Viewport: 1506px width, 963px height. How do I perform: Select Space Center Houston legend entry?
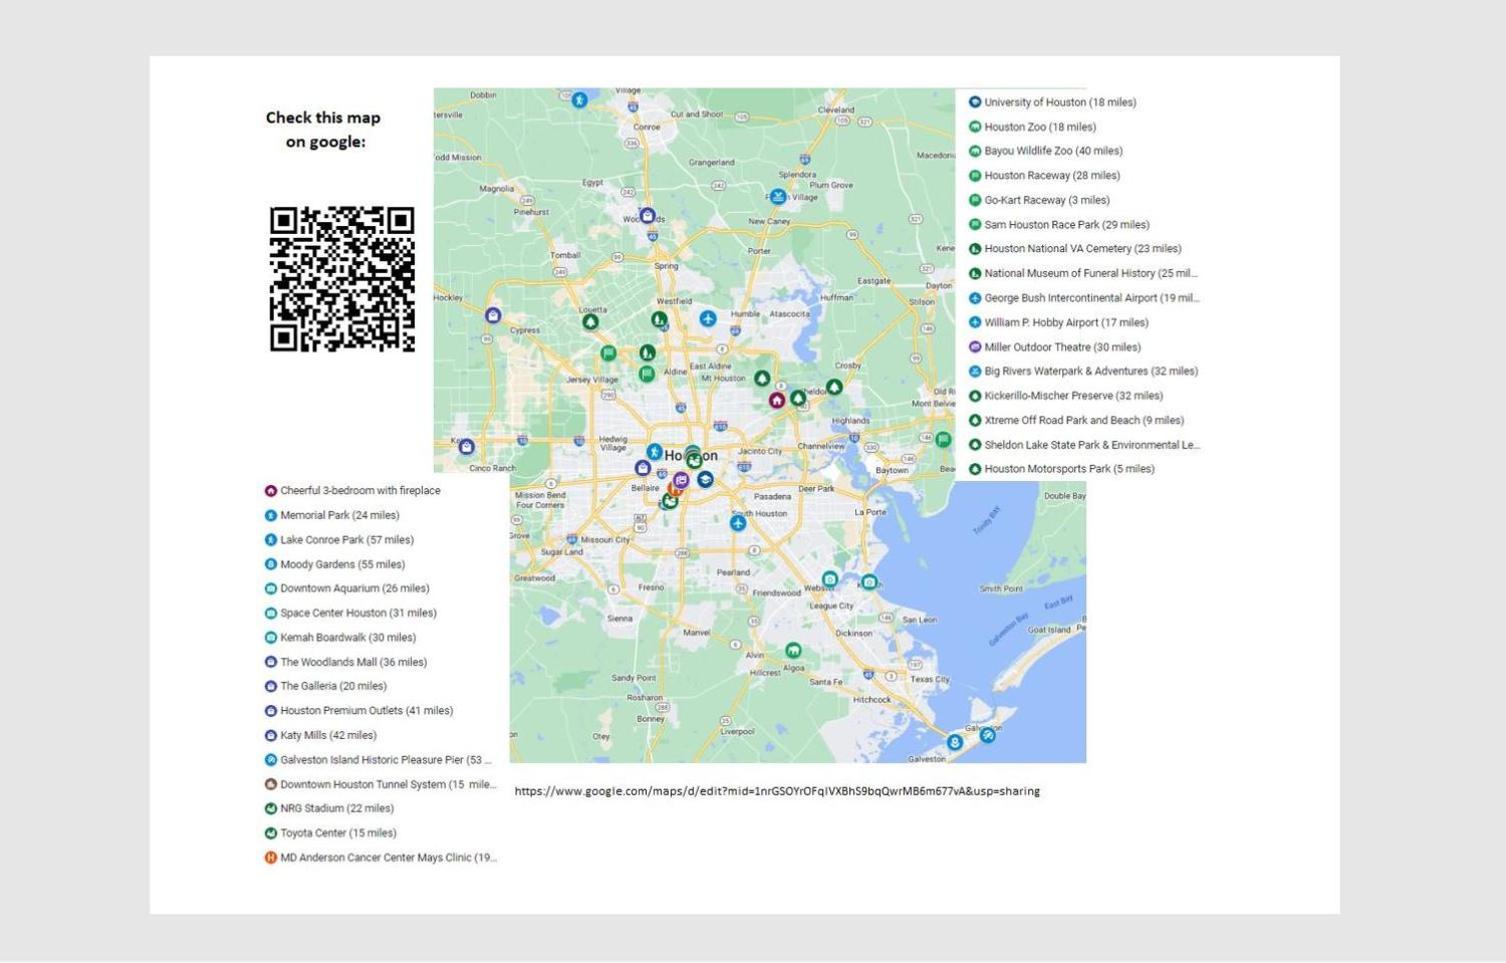(x=350, y=613)
